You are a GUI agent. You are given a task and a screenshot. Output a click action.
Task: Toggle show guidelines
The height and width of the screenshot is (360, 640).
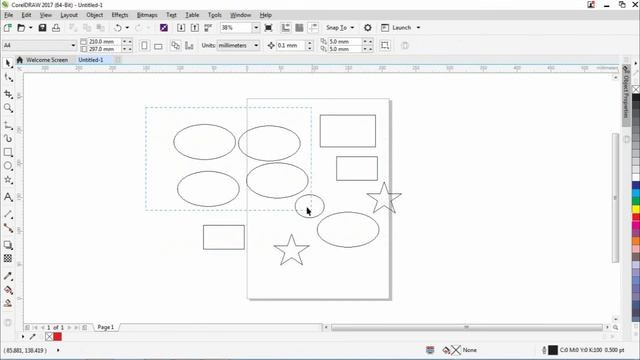click(x=313, y=28)
